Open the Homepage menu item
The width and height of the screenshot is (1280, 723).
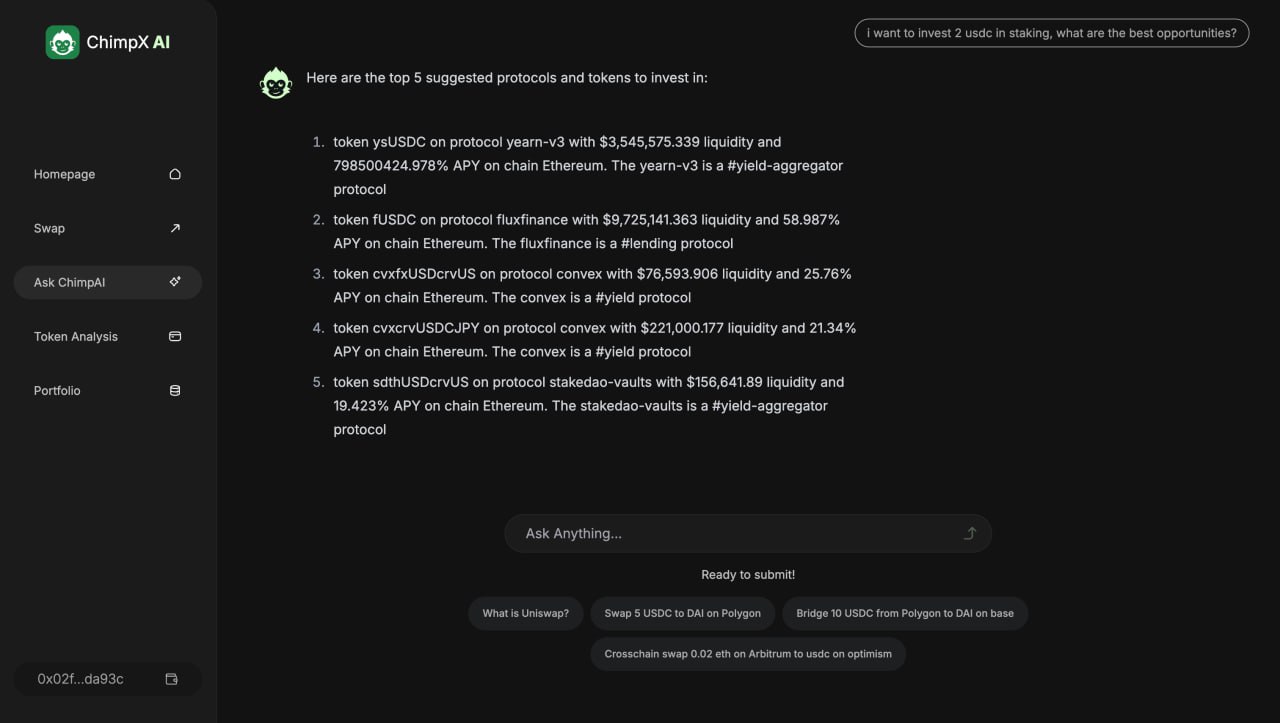65,174
